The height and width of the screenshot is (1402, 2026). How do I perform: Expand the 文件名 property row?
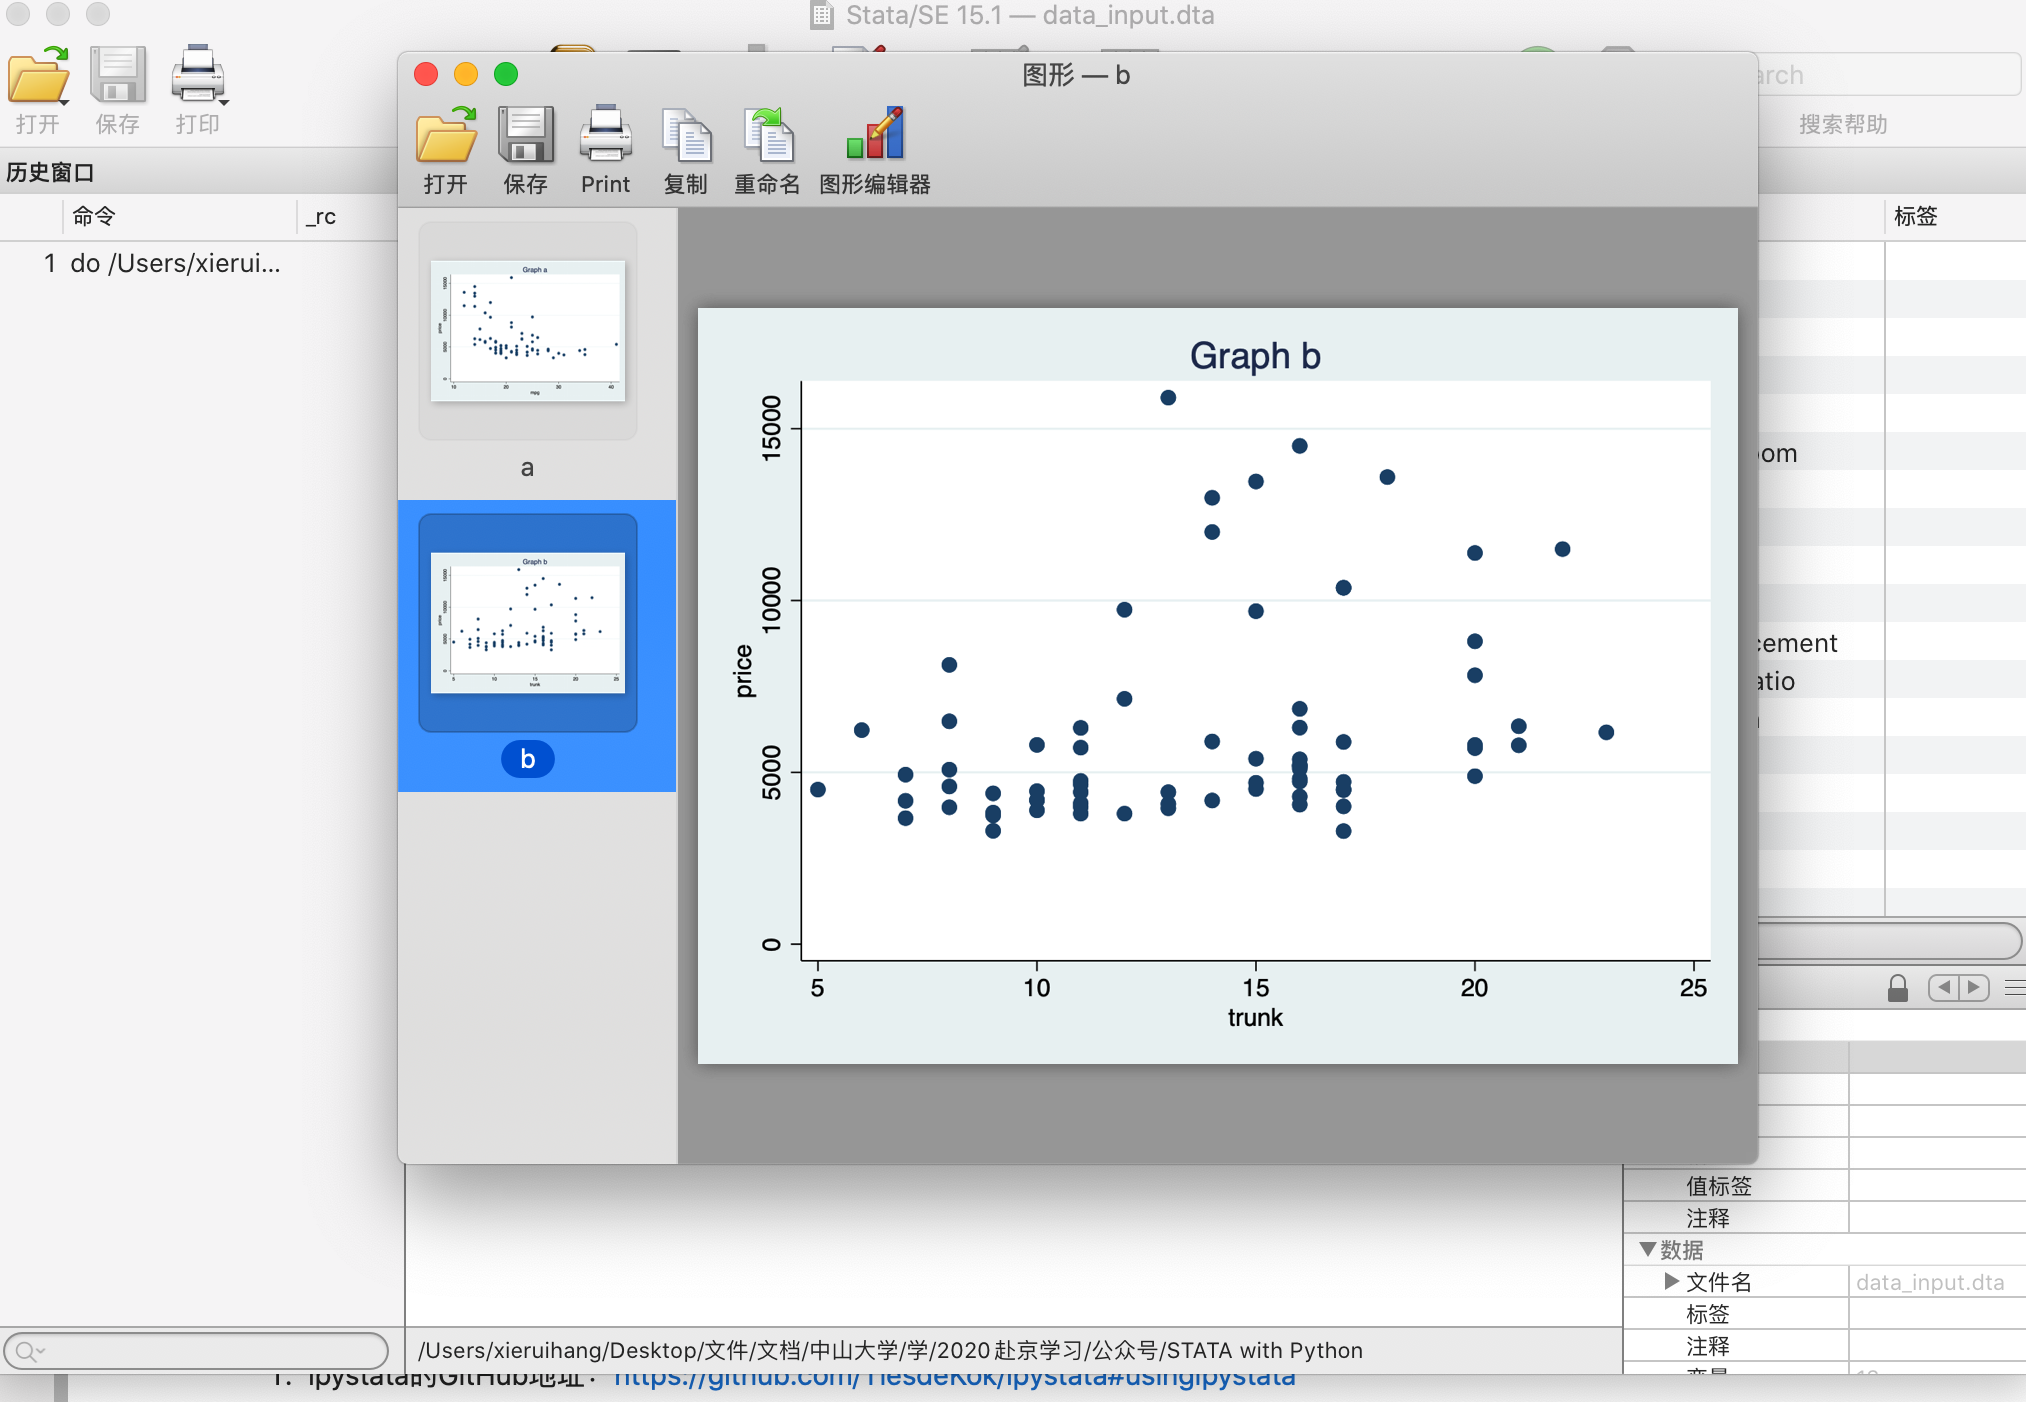[1670, 1281]
